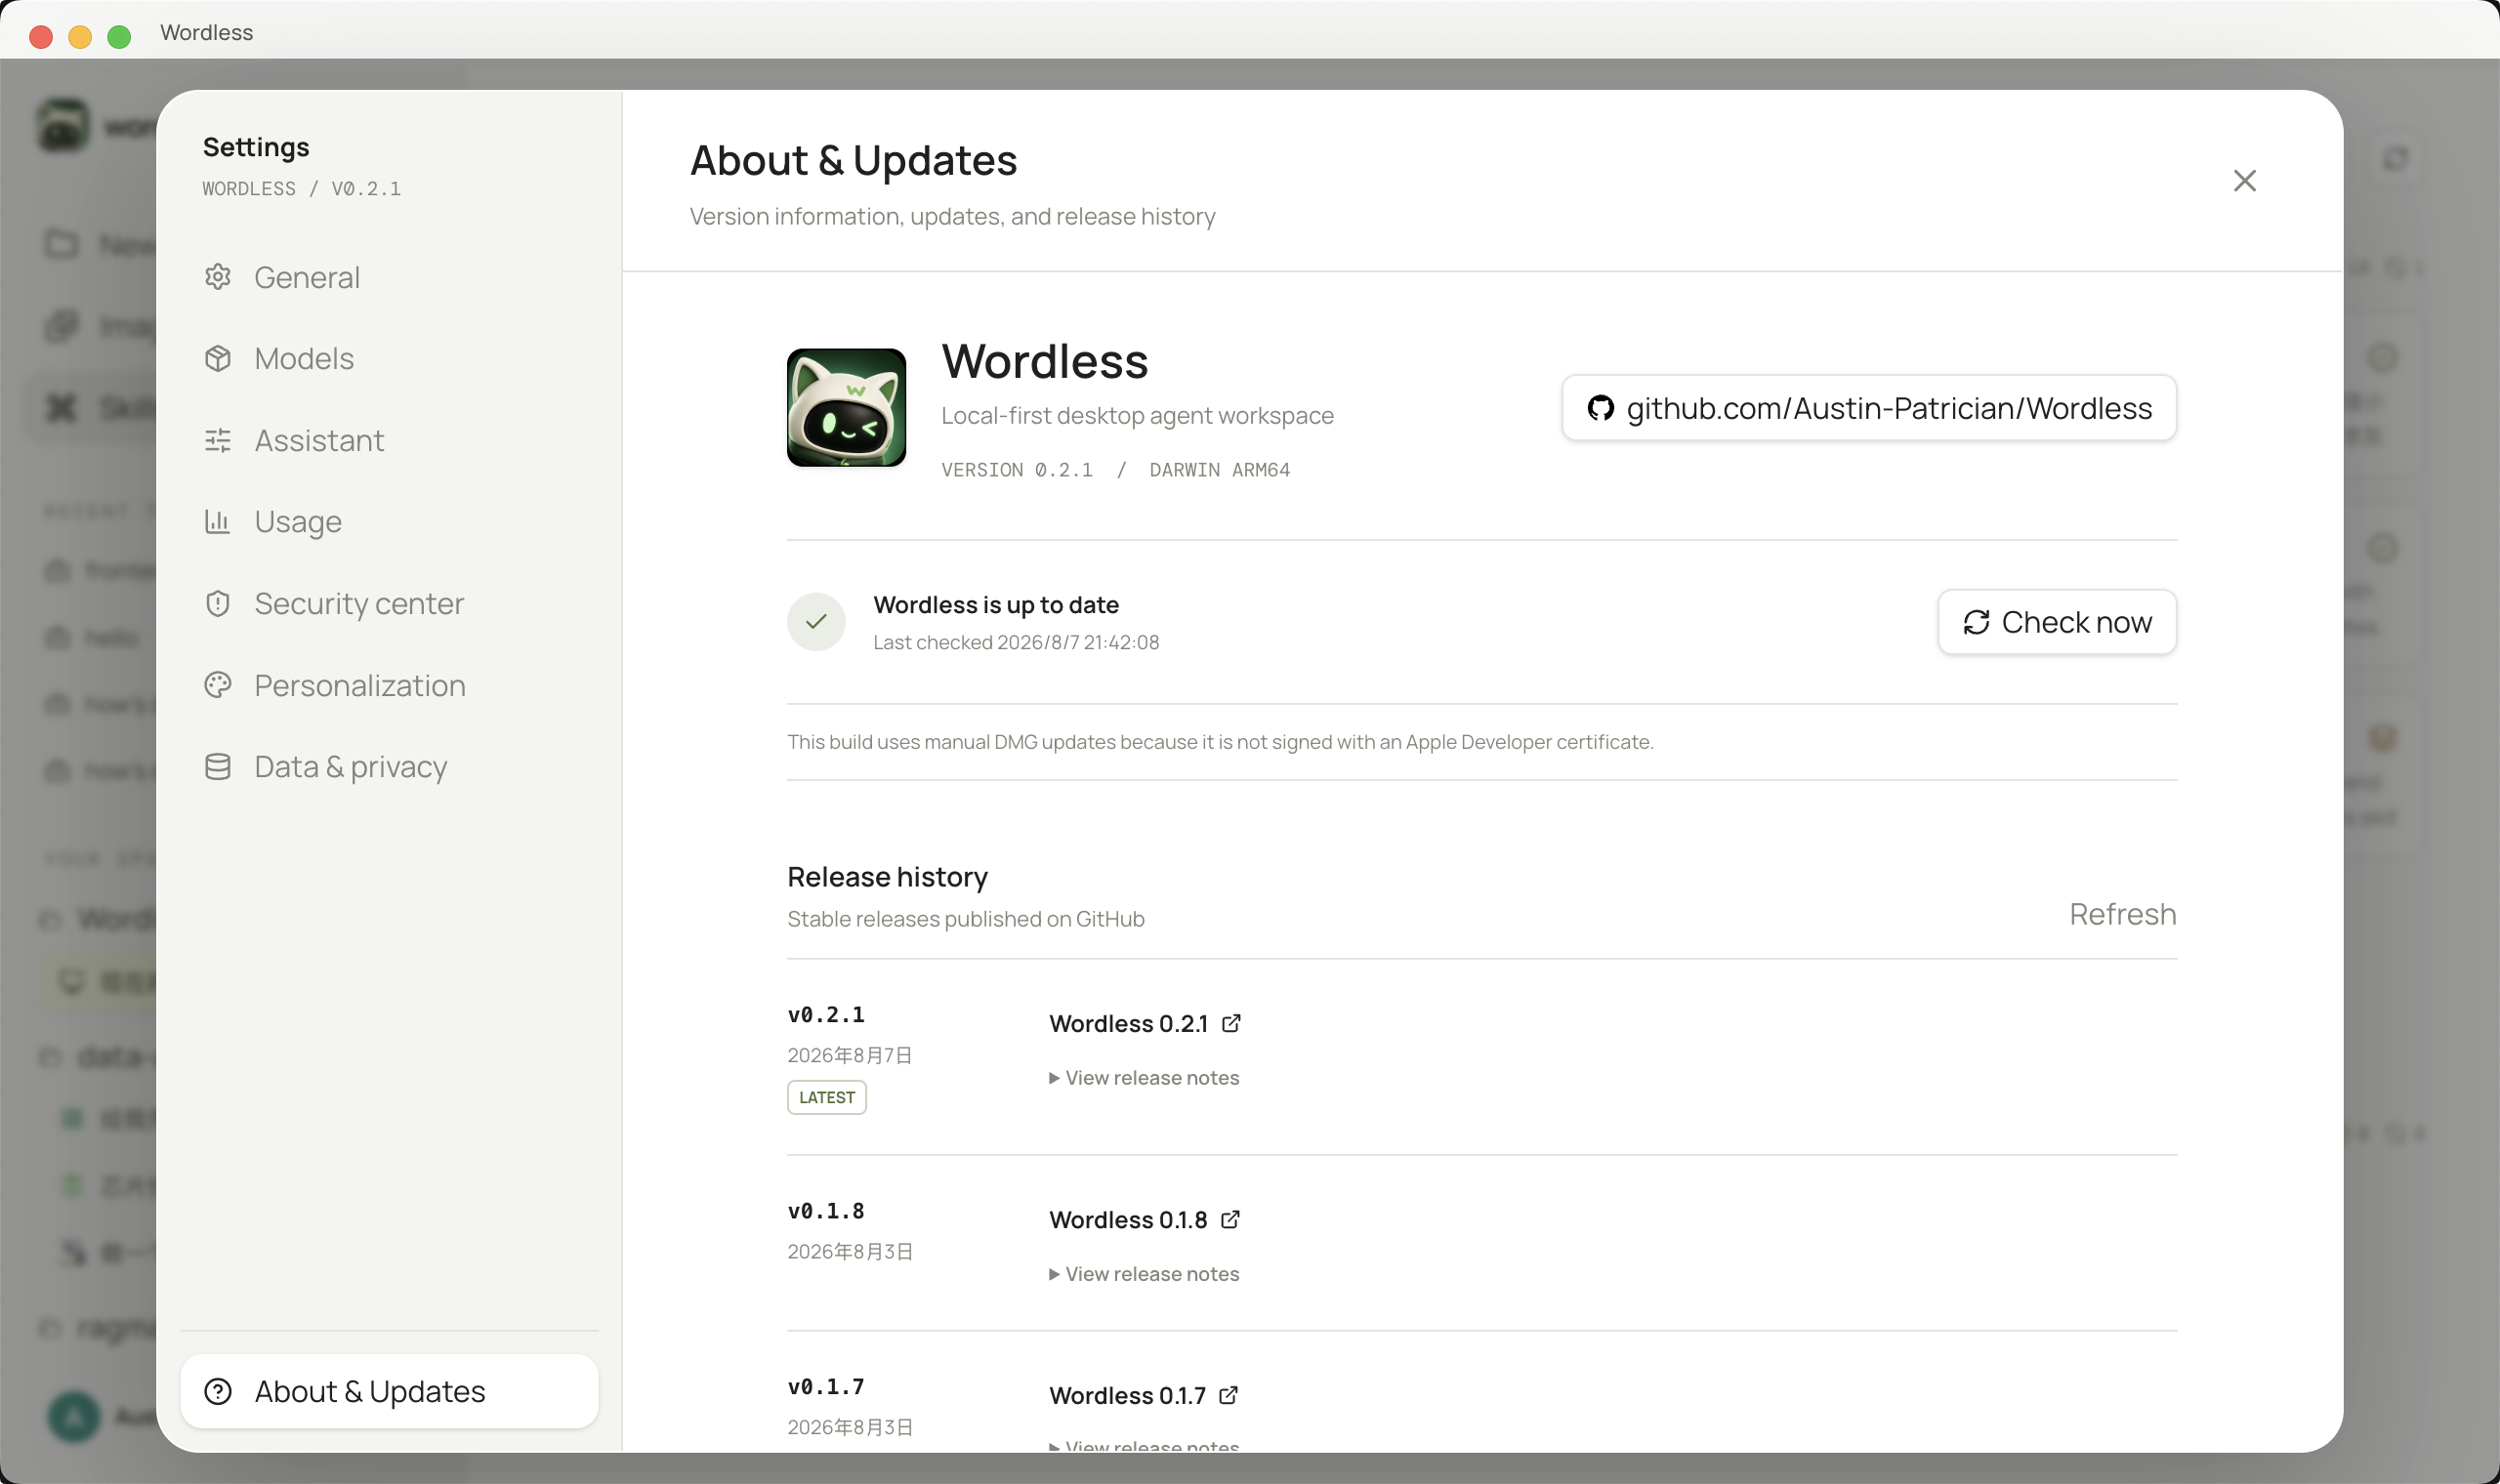Click the Version information, updates, and release history subtitle
This screenshot has height=1484, width=2500.
[x=953, y=216]
